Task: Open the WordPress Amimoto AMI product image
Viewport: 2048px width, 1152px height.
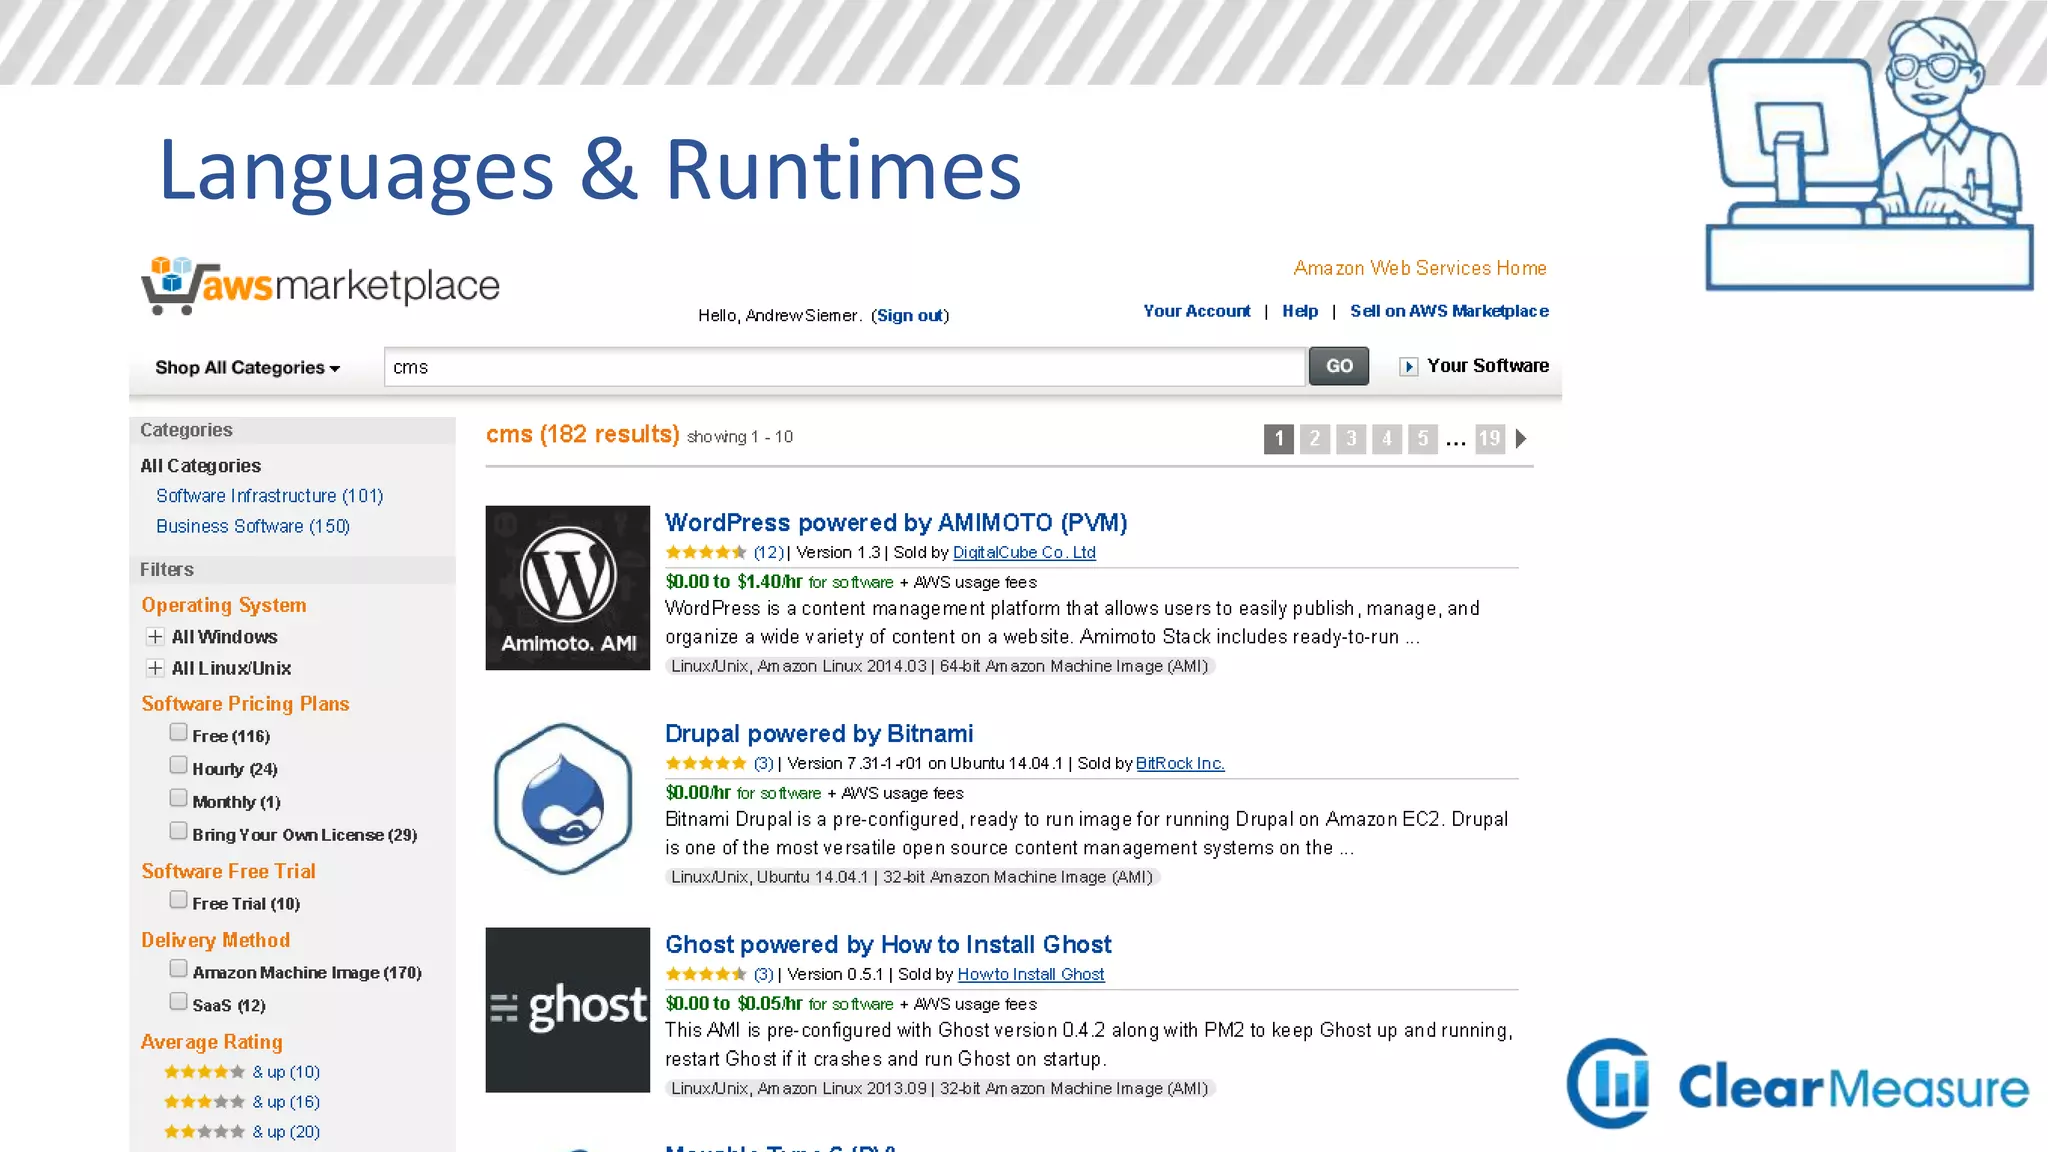Action: point(568,588)
